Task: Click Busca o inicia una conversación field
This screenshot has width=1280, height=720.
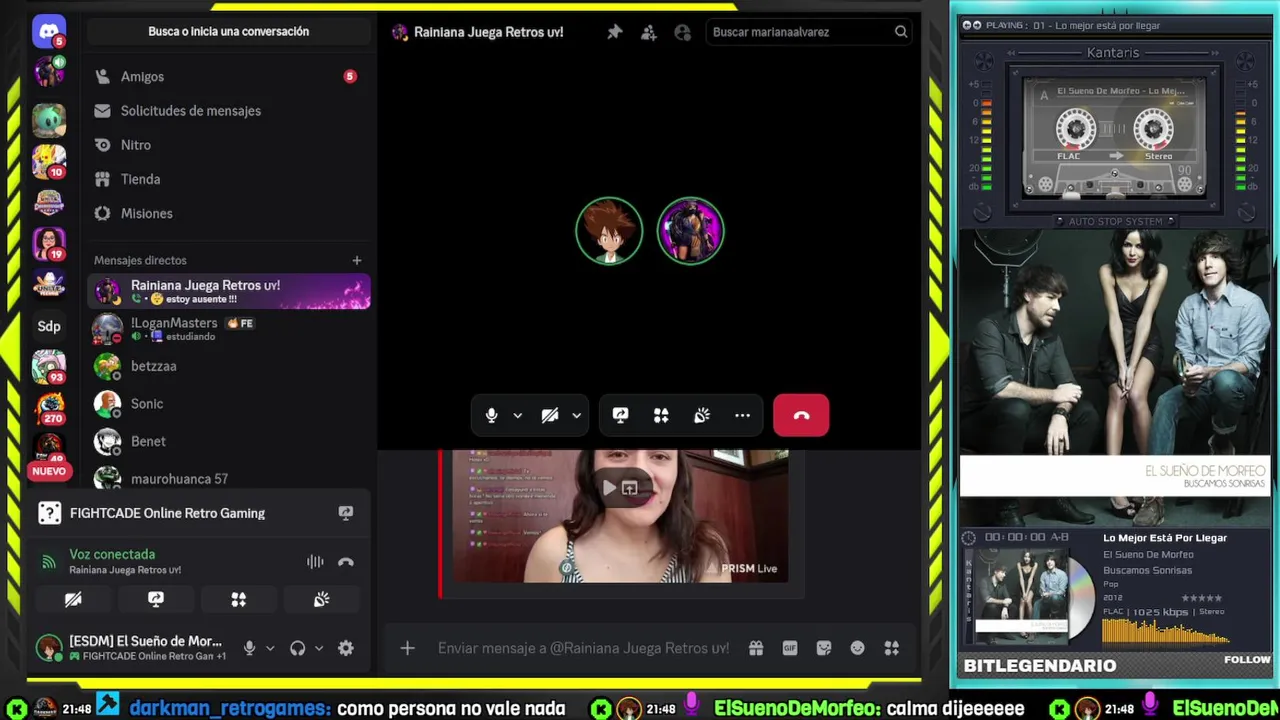Action: pyautogui.click(x=229, y=31)
